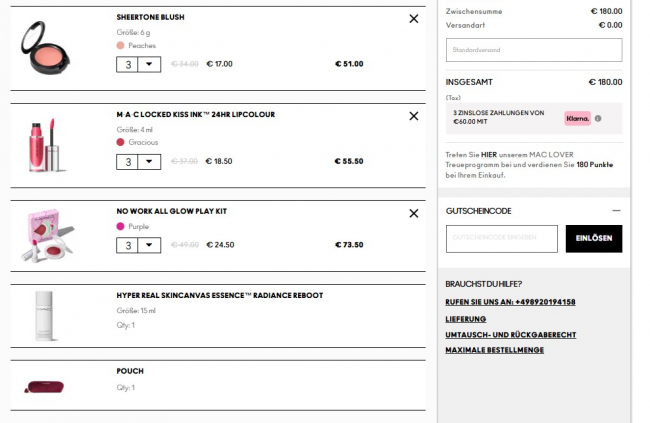The height and width of the screenshot is (423, 650).
Task: Click the Gutscheincode input field
Action: (x=502, y=238)
